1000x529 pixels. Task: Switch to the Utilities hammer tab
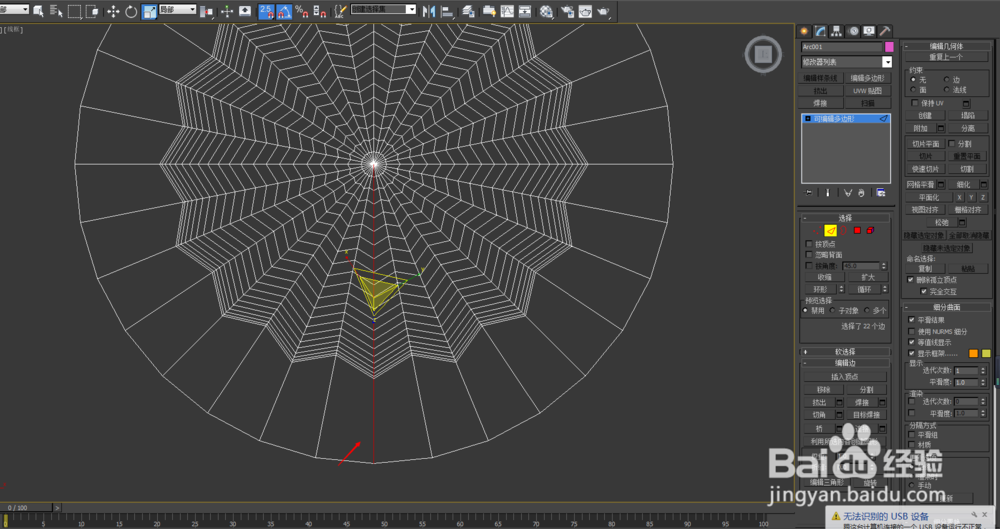(x=885, y=31)
